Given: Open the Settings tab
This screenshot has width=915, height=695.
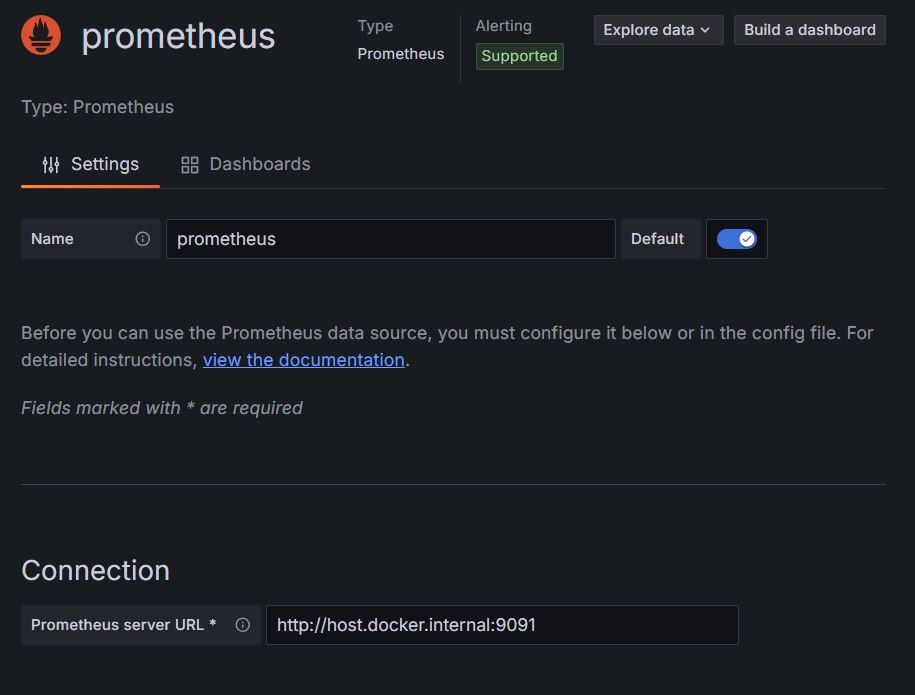Looking at the screenshot, I should pos(91,165).
